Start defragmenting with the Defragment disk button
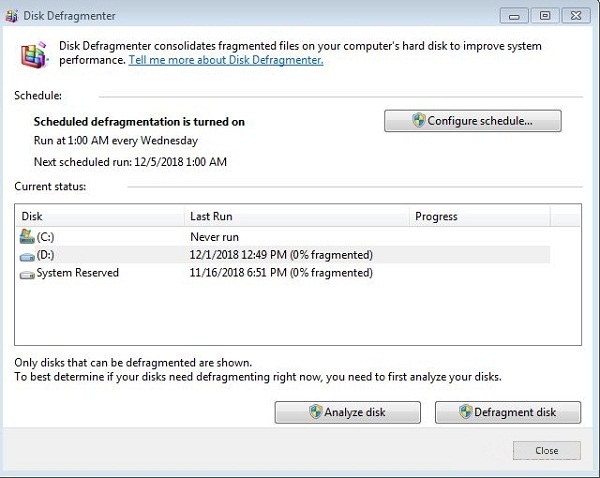 click(x=508, y=412)
